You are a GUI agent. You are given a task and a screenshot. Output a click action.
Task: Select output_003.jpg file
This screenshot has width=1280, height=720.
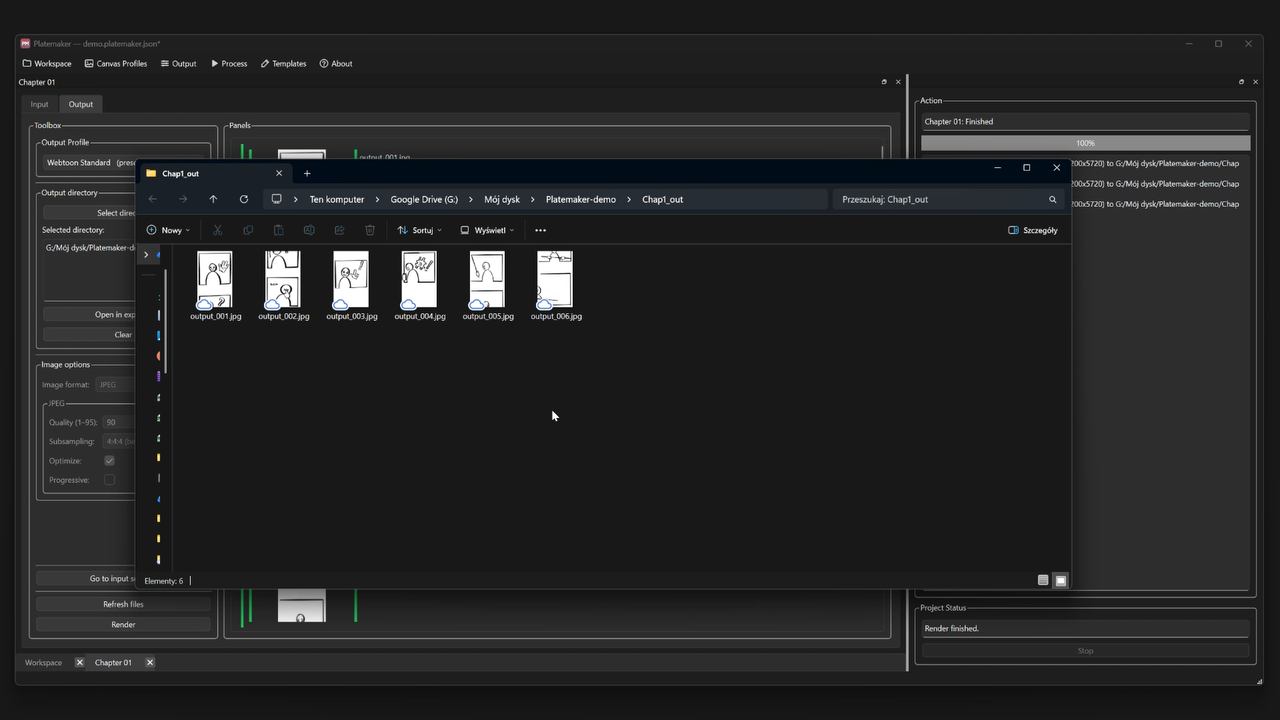click(x=351, y=286)
